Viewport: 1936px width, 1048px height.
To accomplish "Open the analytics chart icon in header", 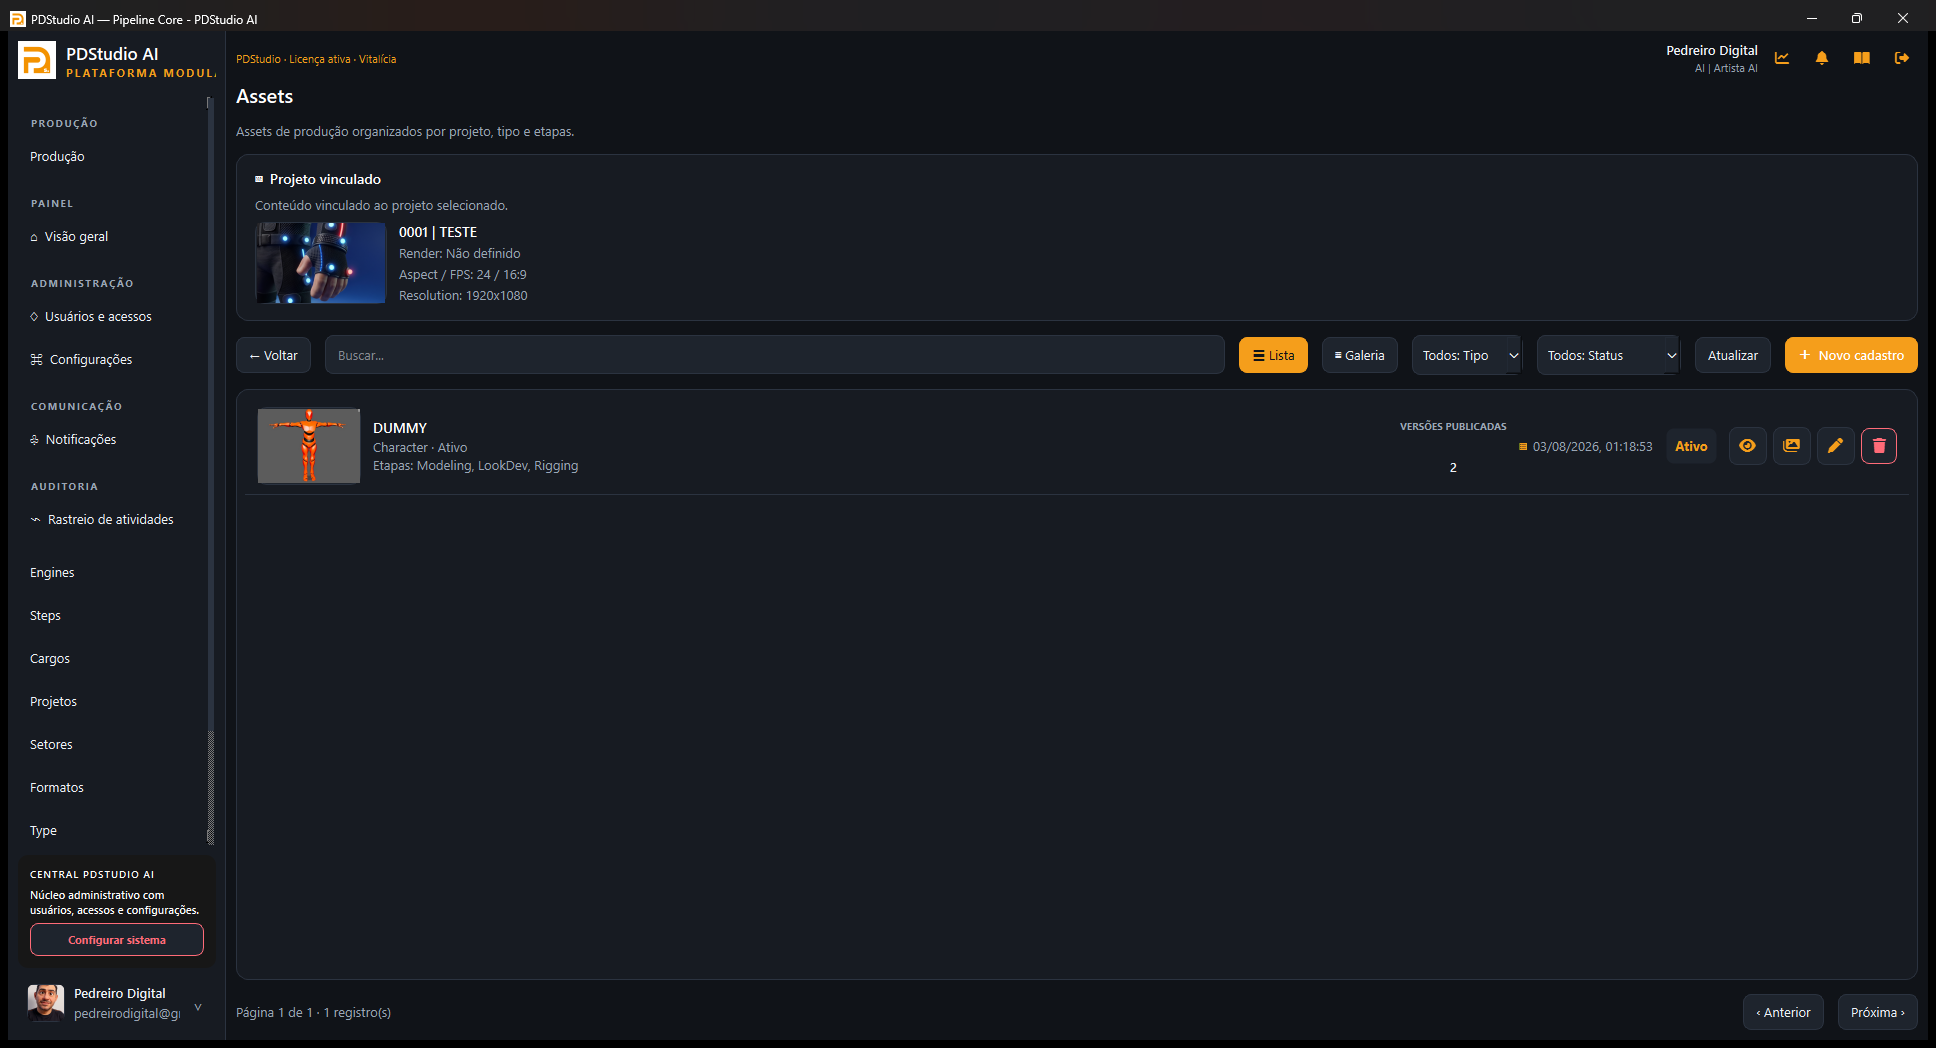I will pos(1782,58).
